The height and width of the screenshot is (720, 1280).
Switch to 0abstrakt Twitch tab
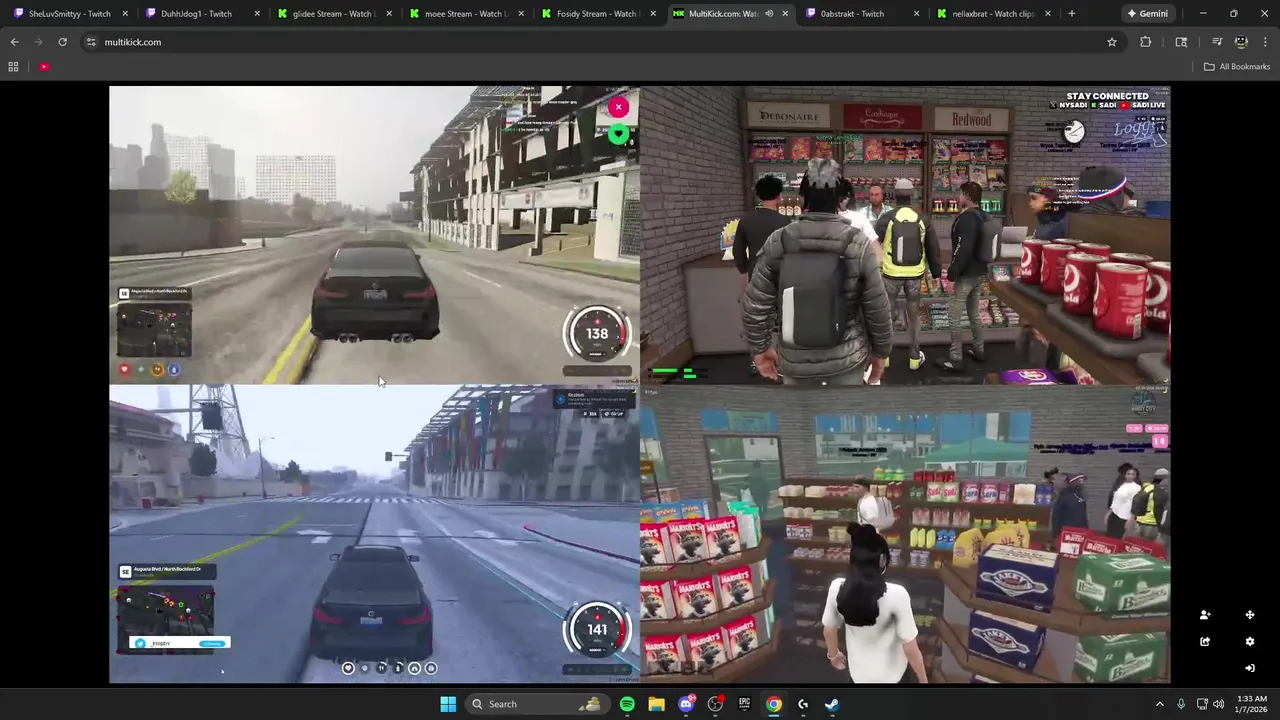pyautogui.click(x=856, y=14)
